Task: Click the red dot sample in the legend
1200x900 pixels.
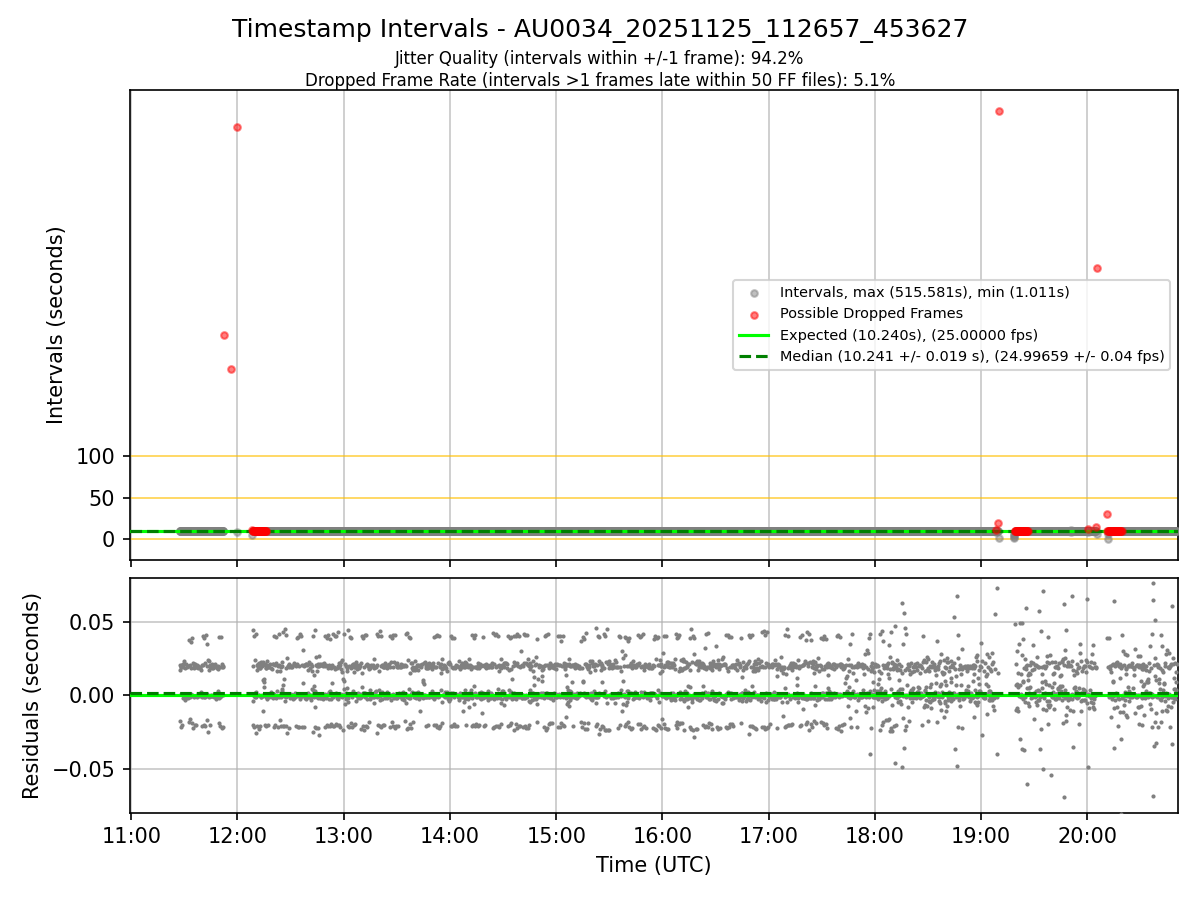Action: [754, 314]
